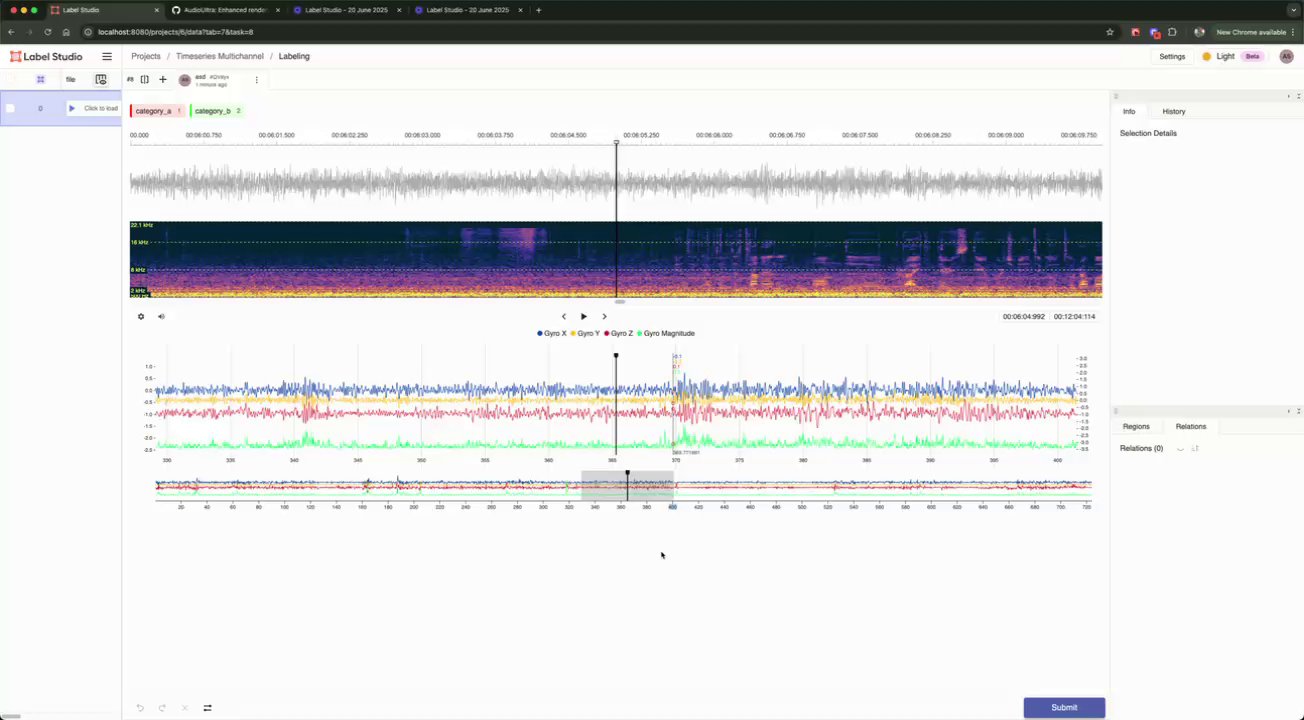The image size is (1304, 720).
Task: Tick the select-all tasks checkbox
Action: tap(11, 79)
